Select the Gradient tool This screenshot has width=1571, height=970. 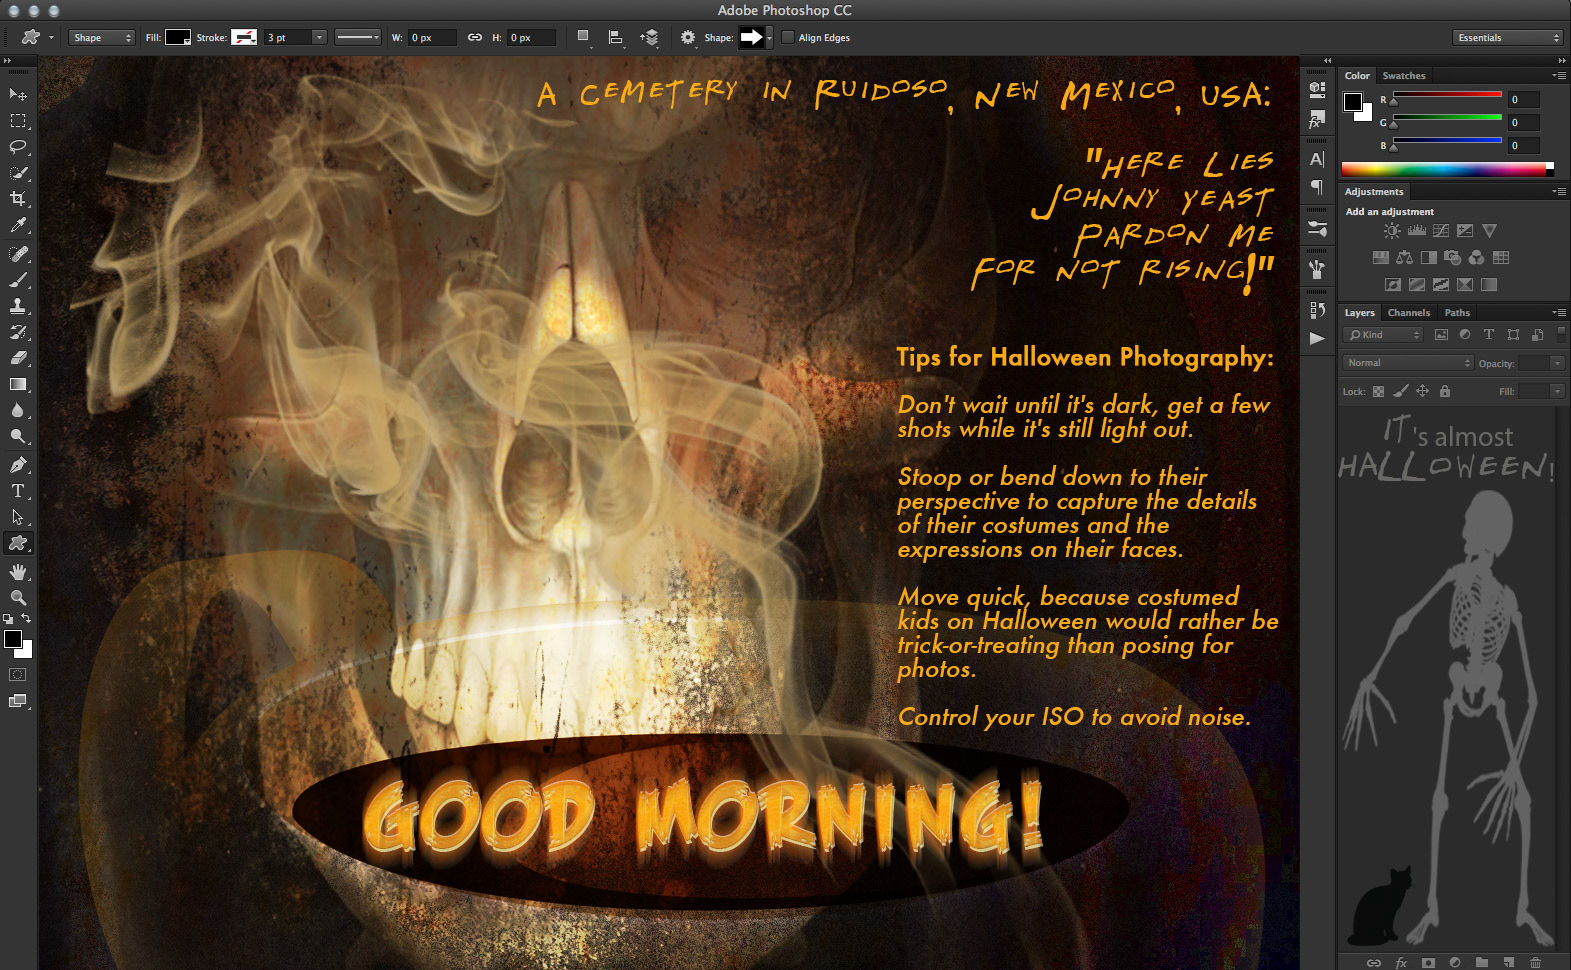tap(18, 384)
